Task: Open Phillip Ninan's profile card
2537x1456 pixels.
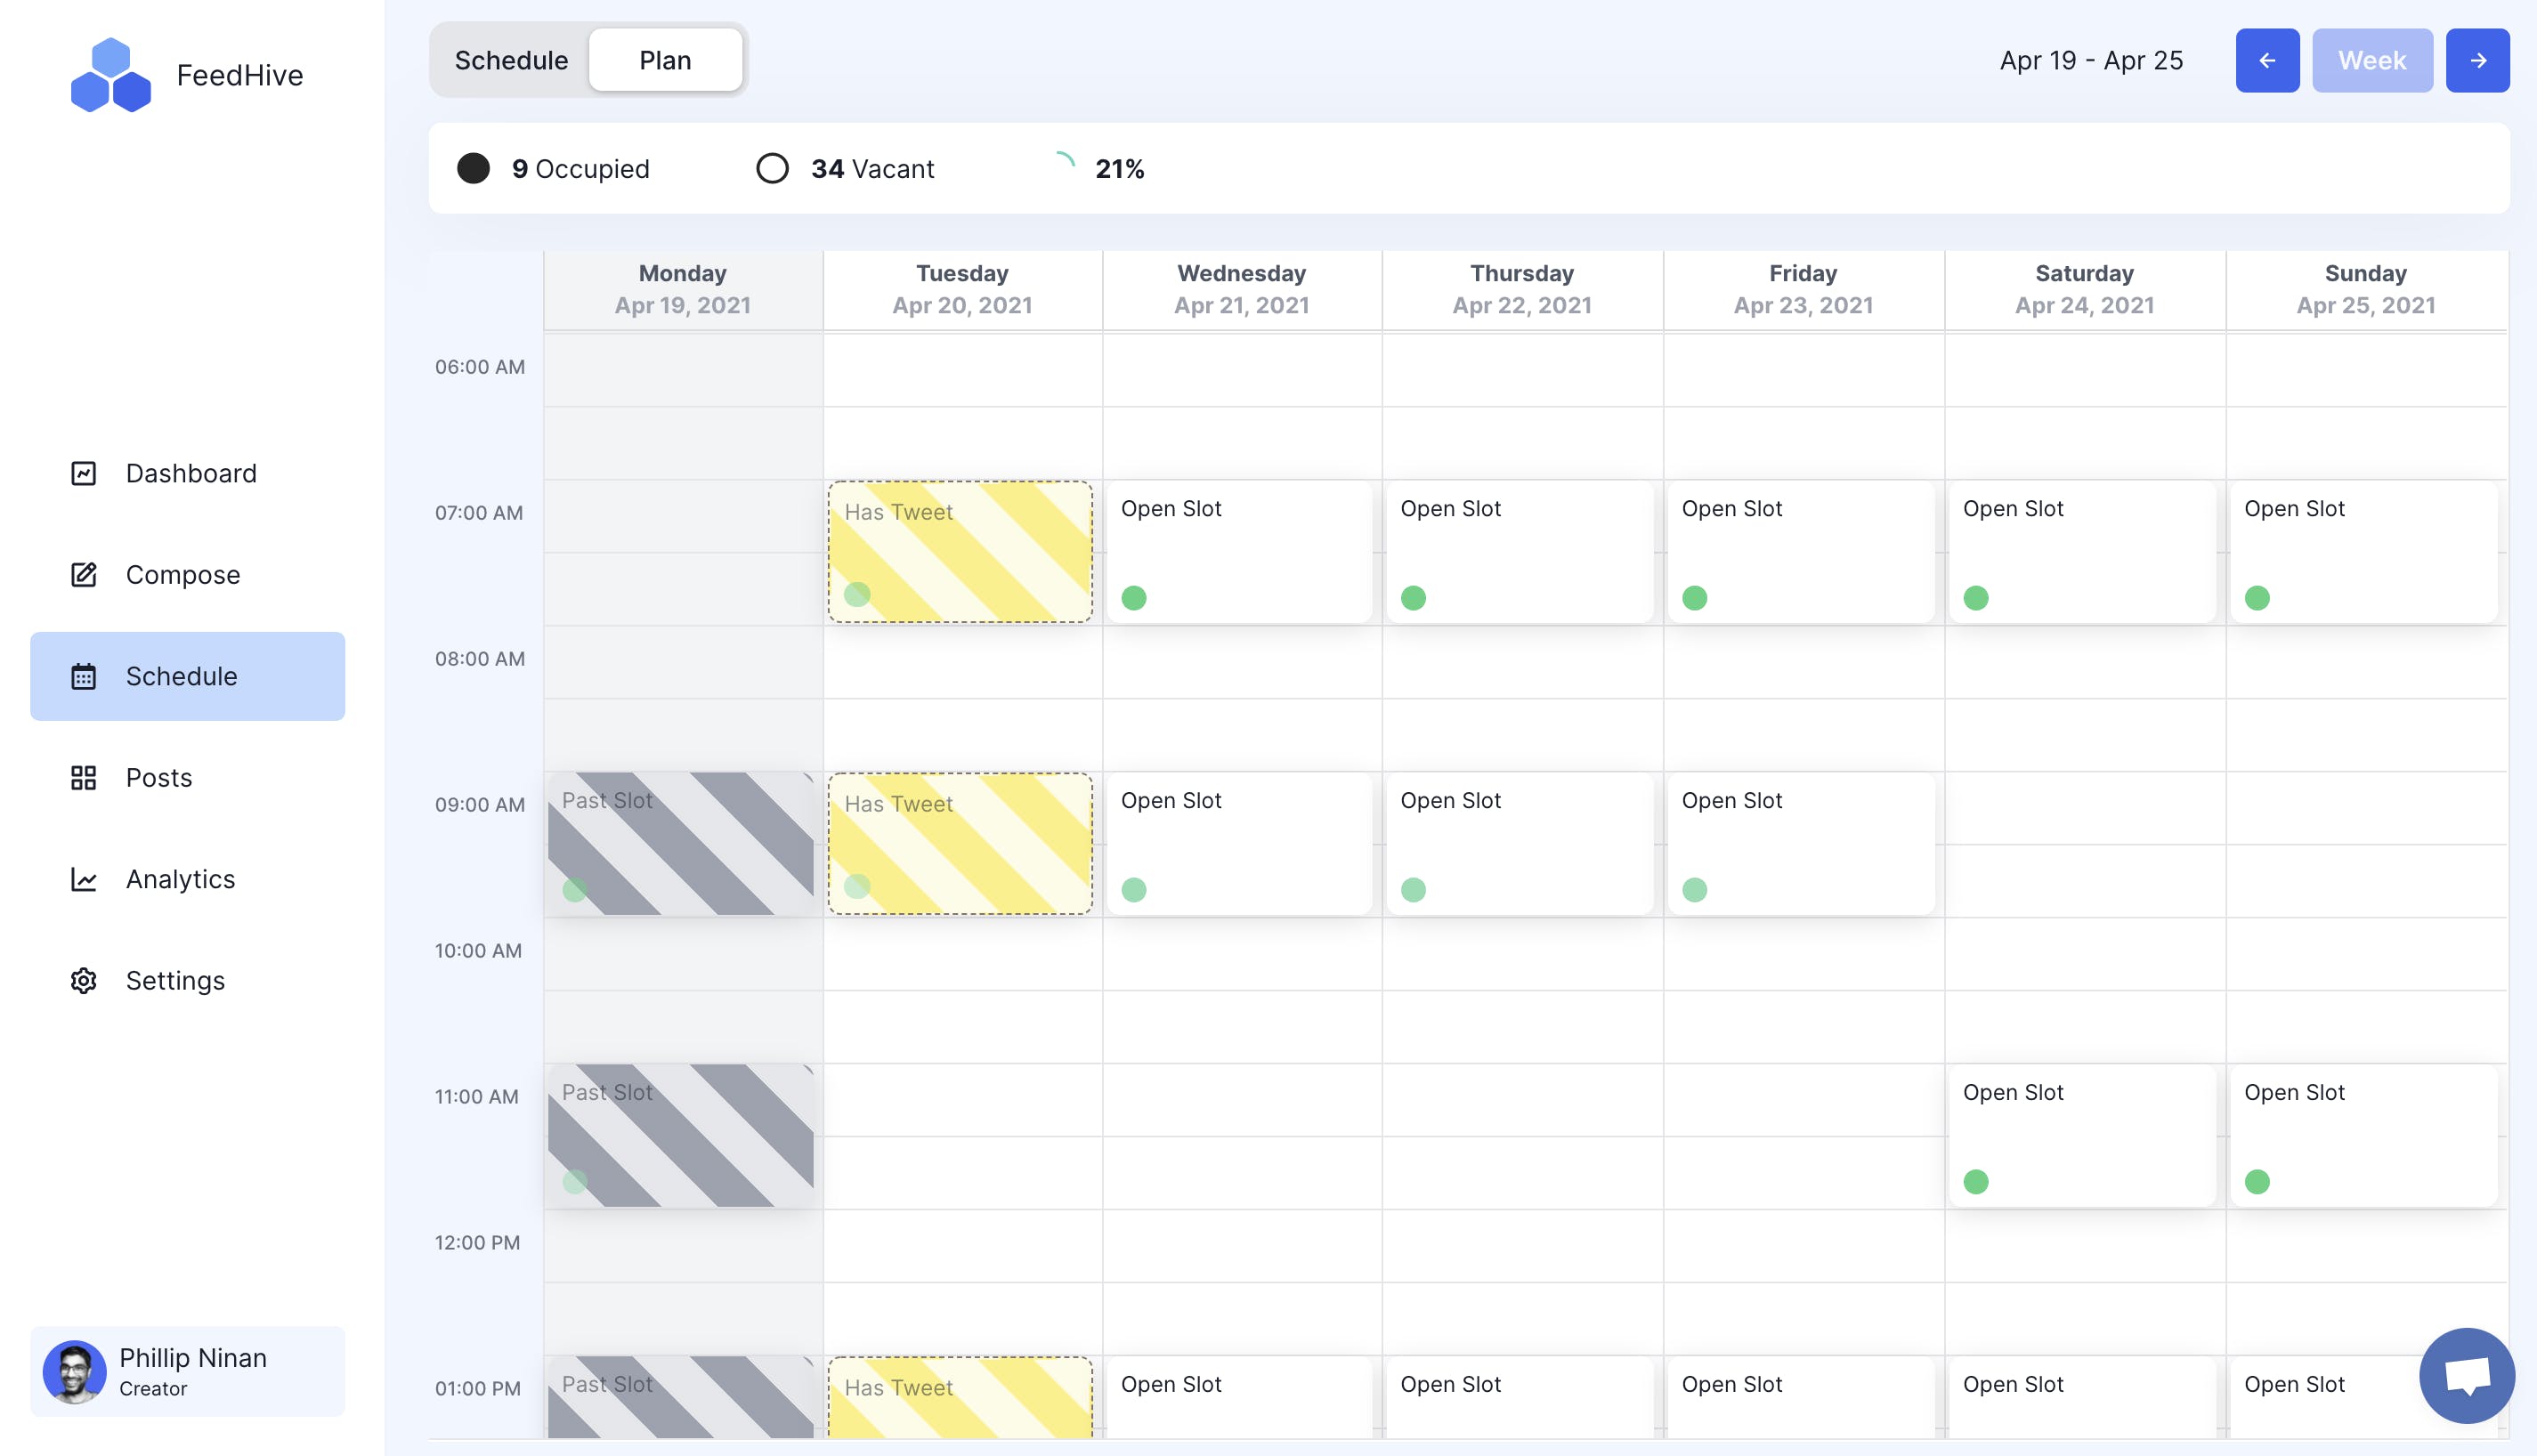Action: pyautogui.click(x=188, y=1371)
